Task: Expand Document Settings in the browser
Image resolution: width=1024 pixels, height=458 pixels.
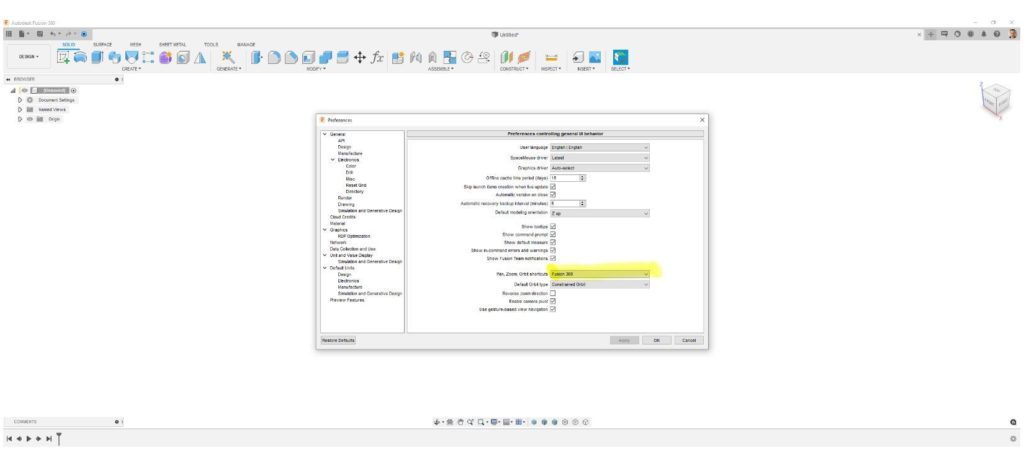Action: (x=20, y=100)
